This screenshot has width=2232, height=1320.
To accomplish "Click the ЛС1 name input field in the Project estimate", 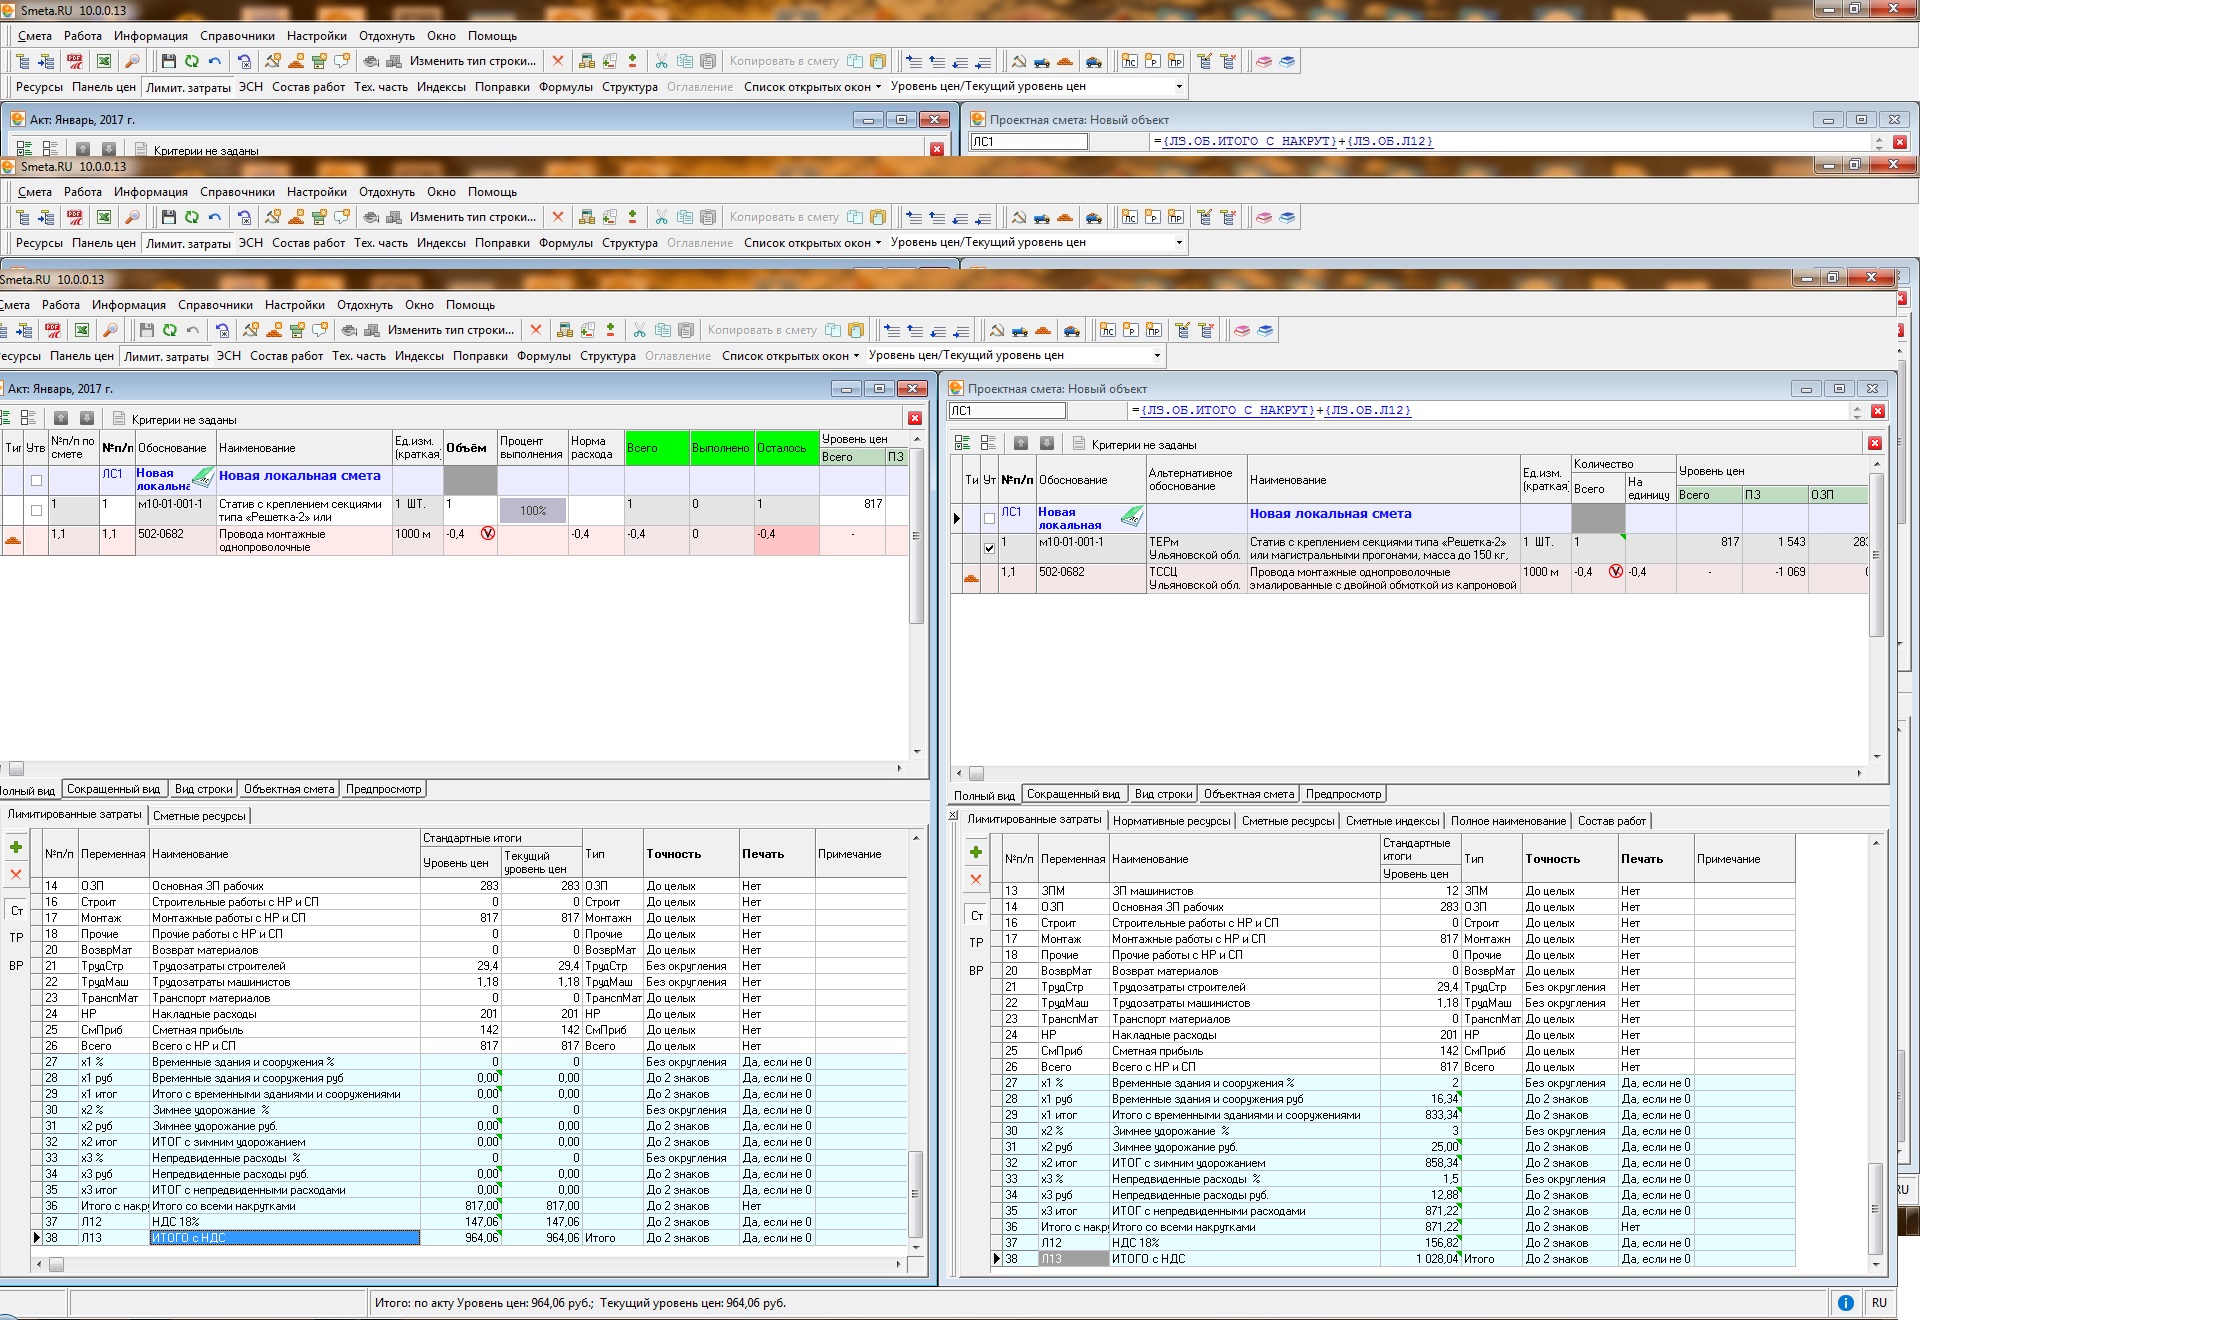I will pos(1007,411).
